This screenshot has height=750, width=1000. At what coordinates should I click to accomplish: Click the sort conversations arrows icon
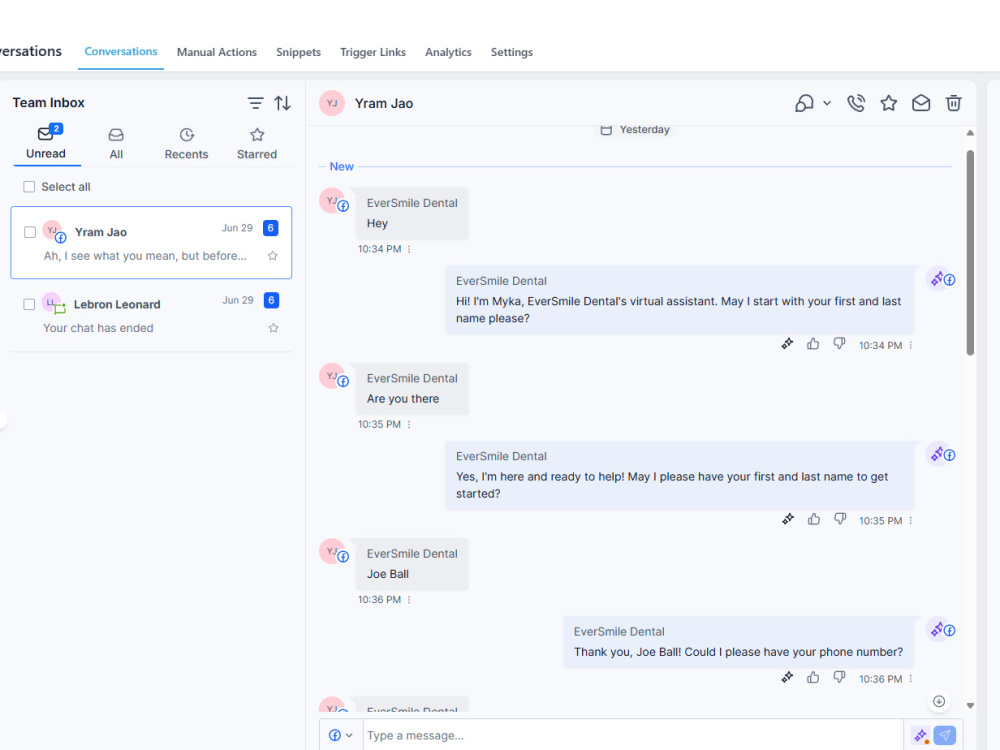tap(283, 103)
